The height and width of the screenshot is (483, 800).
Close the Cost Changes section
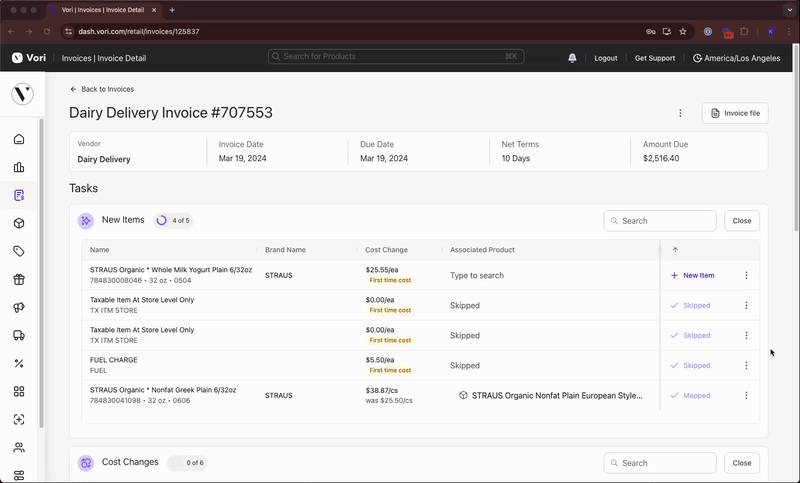coord(742,463)
